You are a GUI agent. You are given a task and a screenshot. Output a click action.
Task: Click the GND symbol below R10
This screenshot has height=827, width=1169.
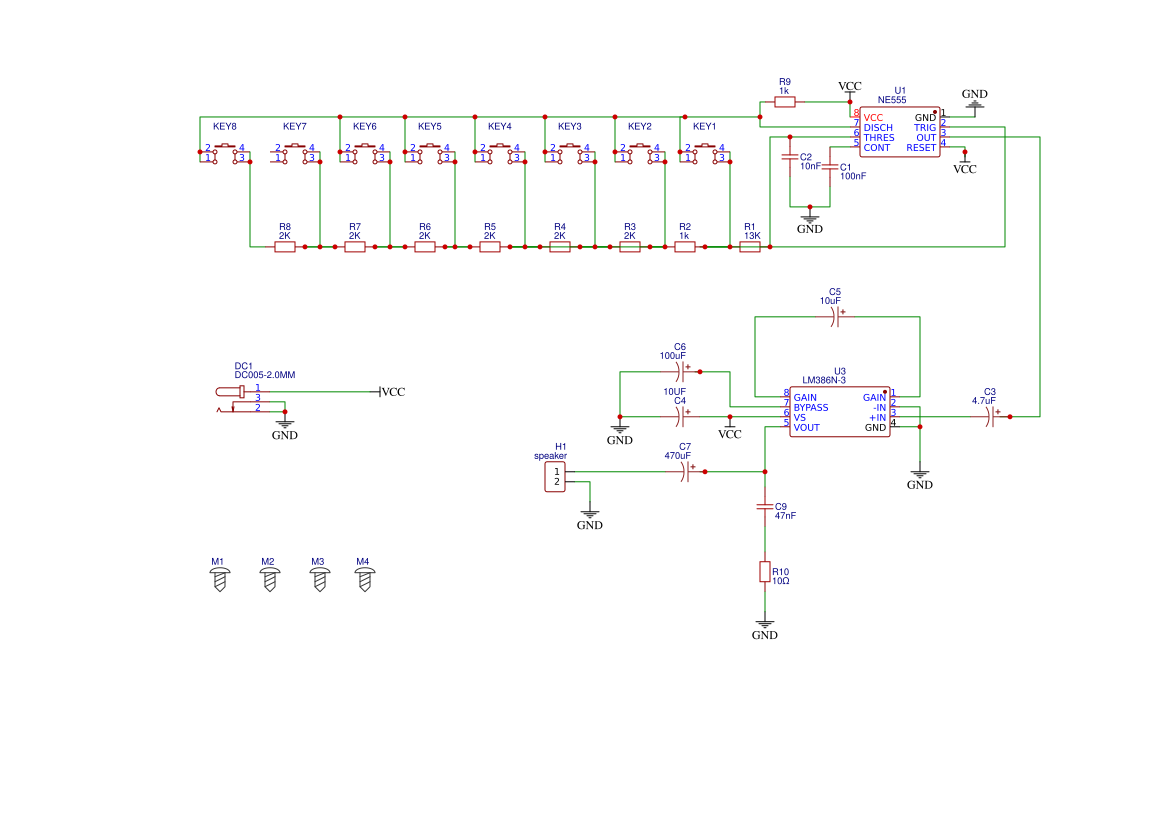tap(764, 628)
